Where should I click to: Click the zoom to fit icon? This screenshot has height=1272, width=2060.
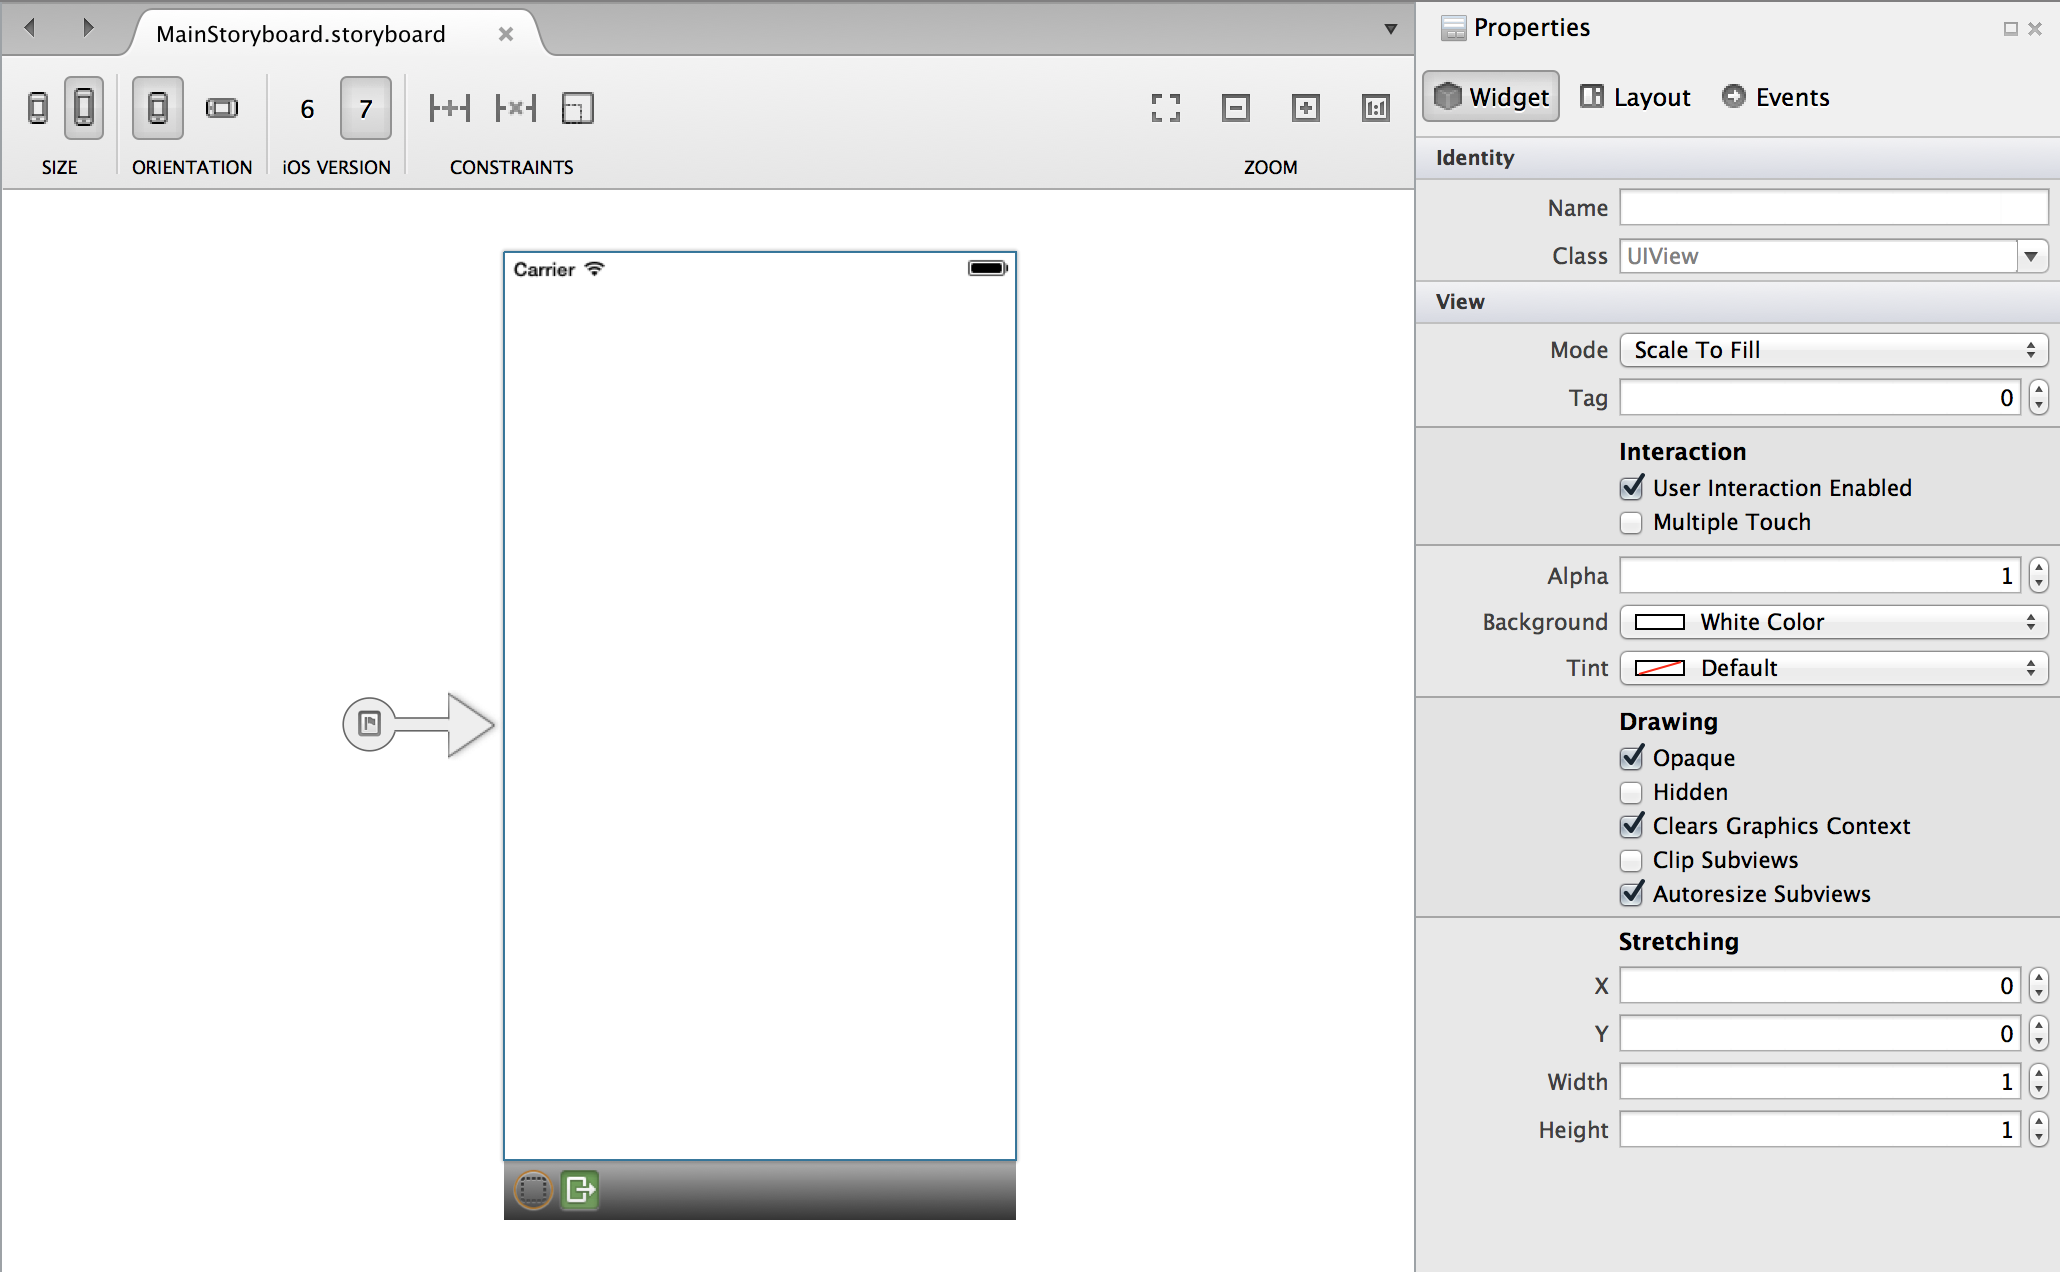1166,108
